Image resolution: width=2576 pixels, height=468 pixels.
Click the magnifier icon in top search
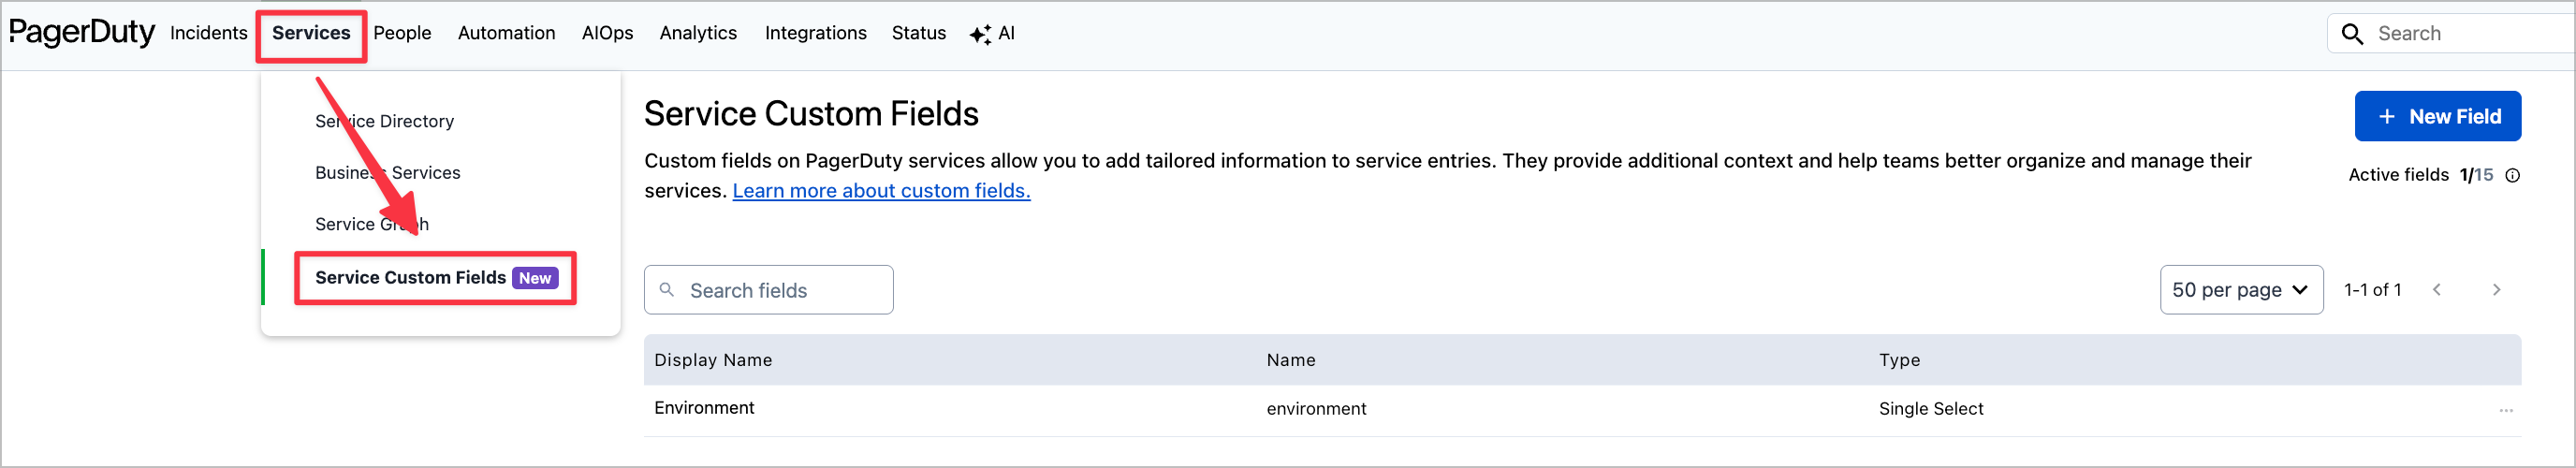tap(2353, 34)
